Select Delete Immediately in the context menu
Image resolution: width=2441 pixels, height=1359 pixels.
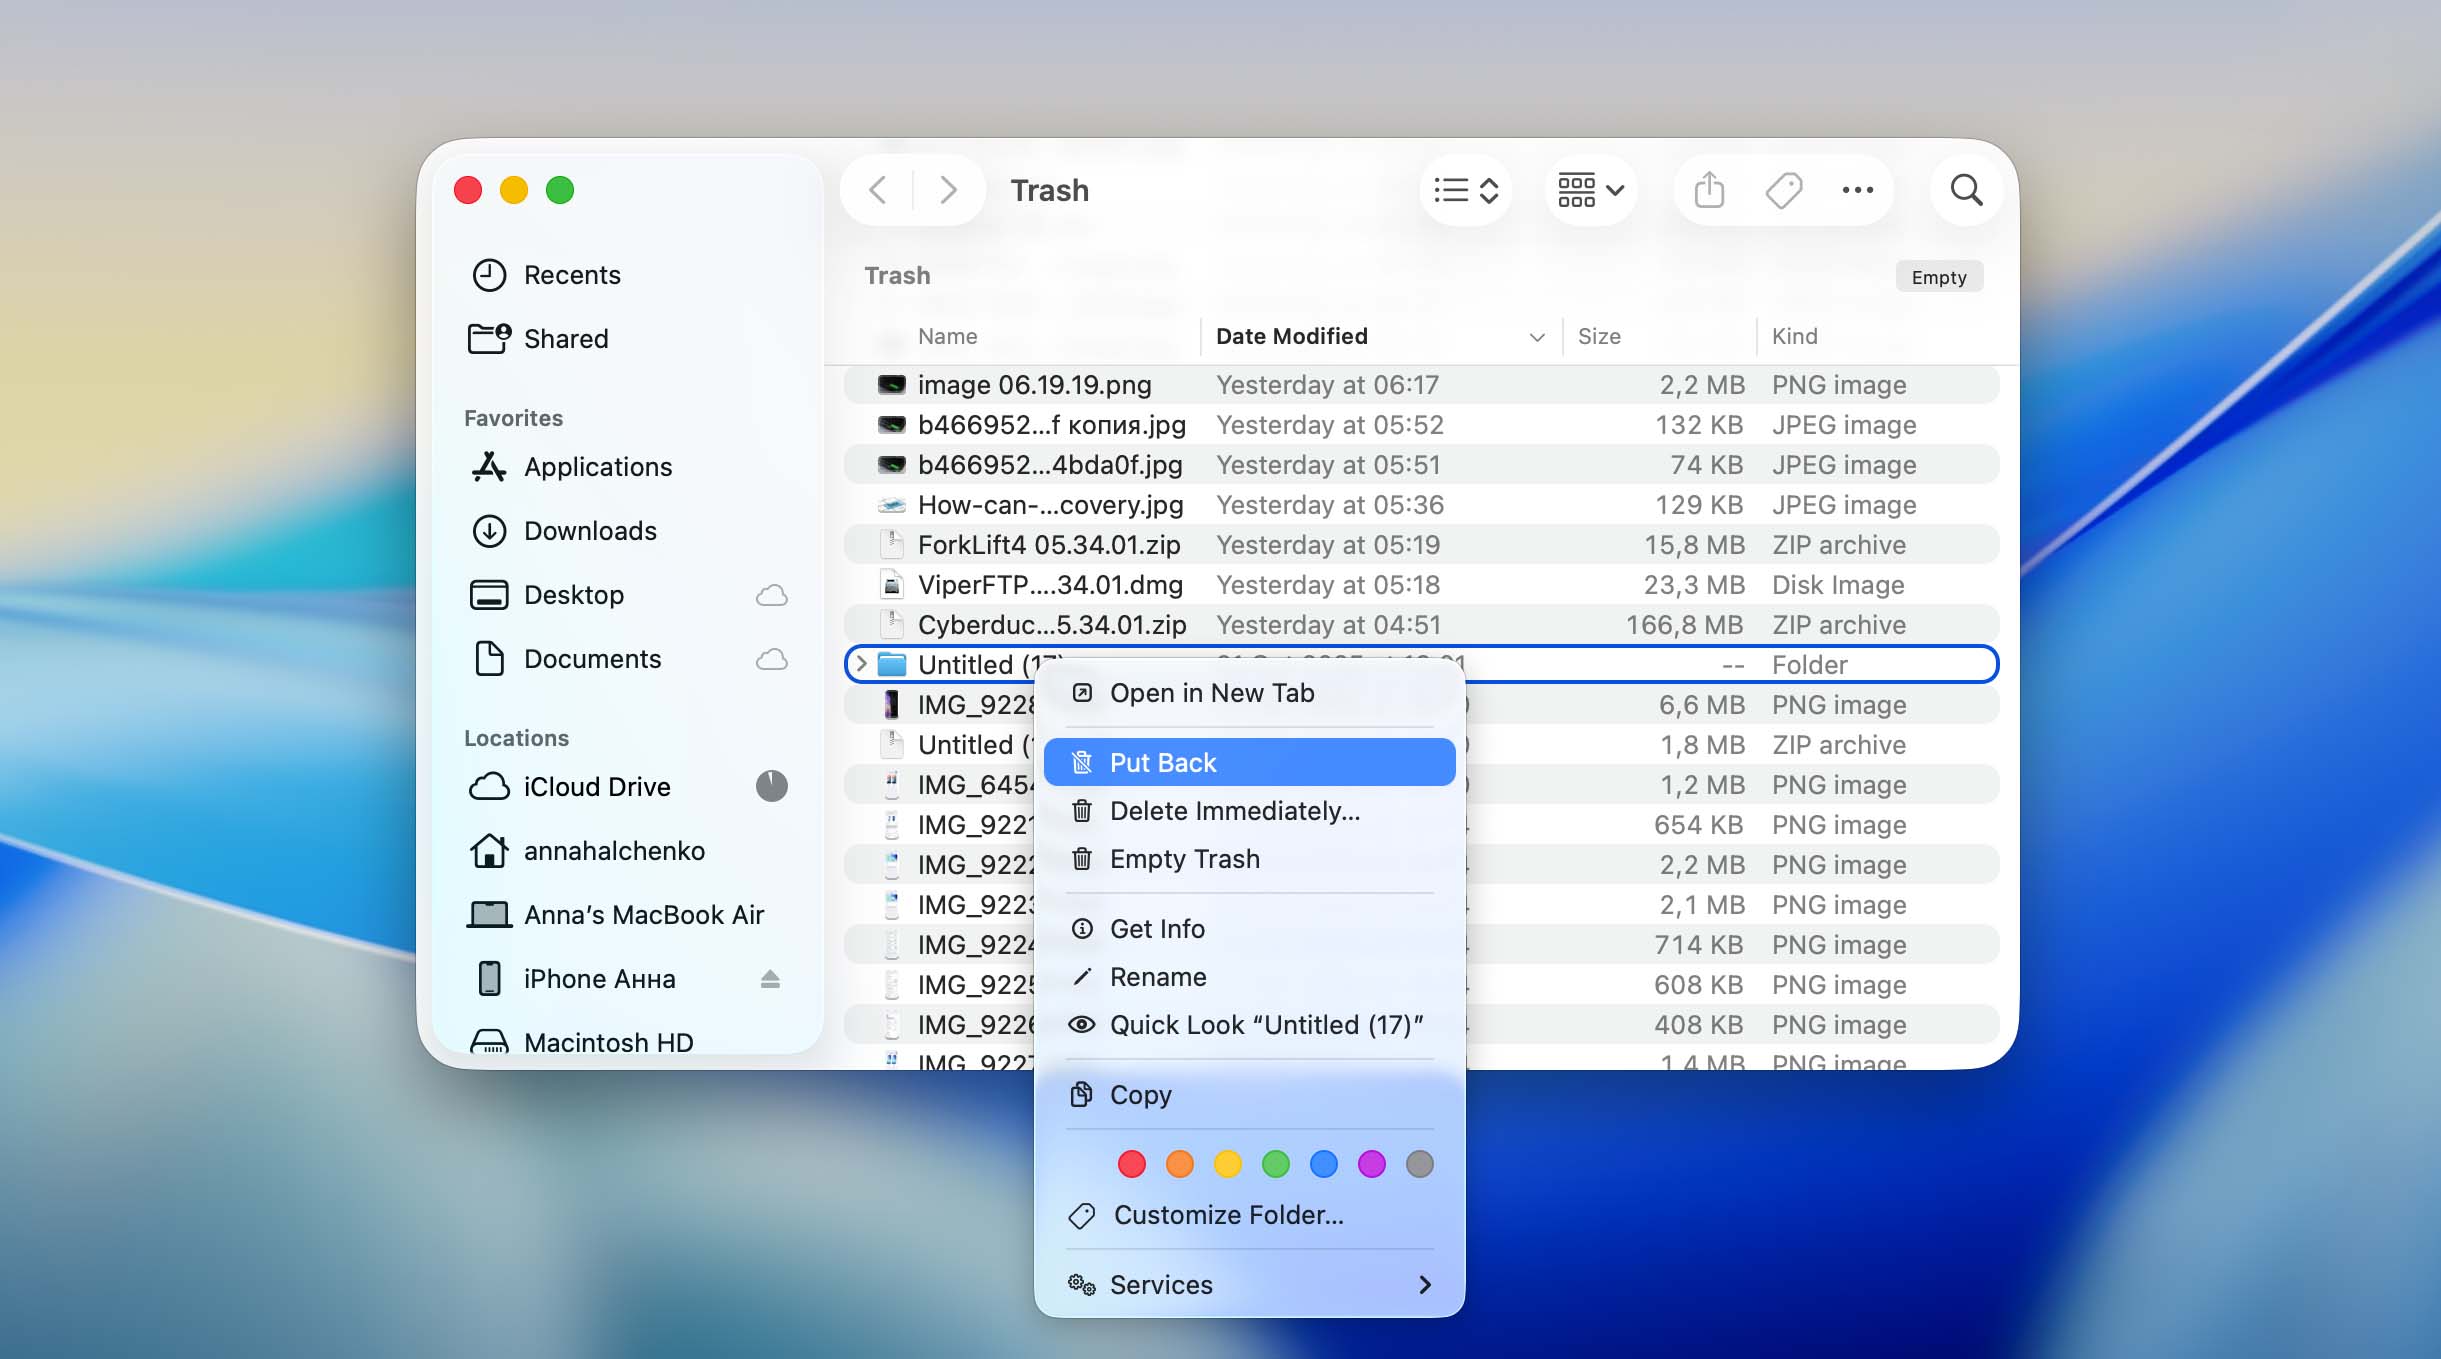click(1234, 811)
